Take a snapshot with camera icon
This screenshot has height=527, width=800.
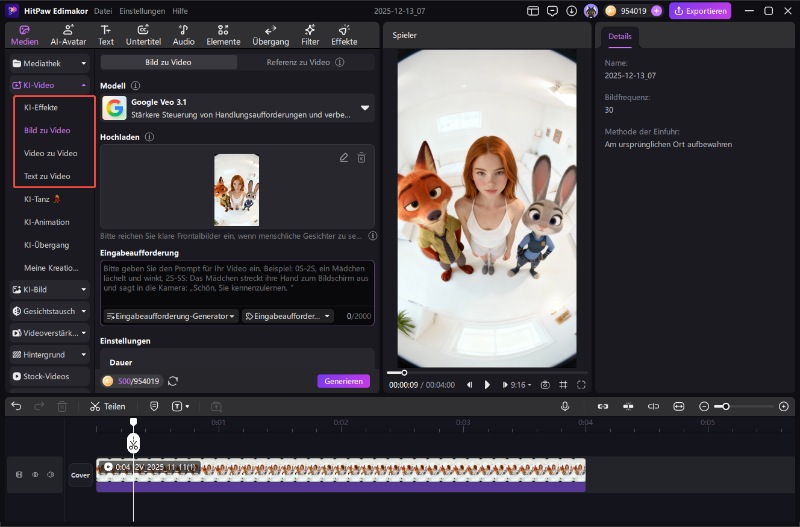pyautogui.click(x=545, y=385)
